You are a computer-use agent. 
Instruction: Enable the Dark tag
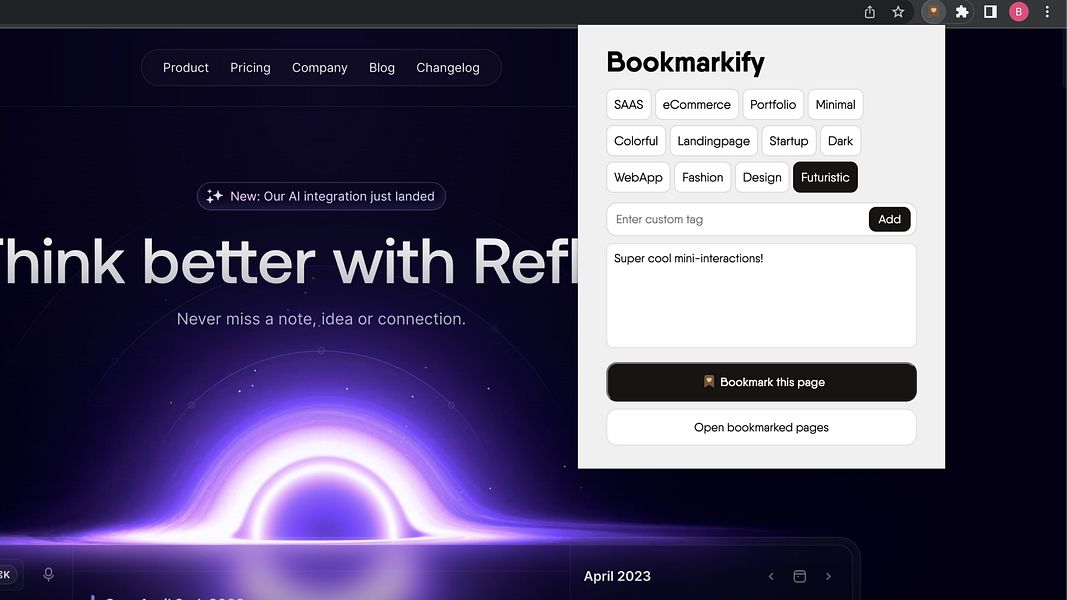click(840, 140)
